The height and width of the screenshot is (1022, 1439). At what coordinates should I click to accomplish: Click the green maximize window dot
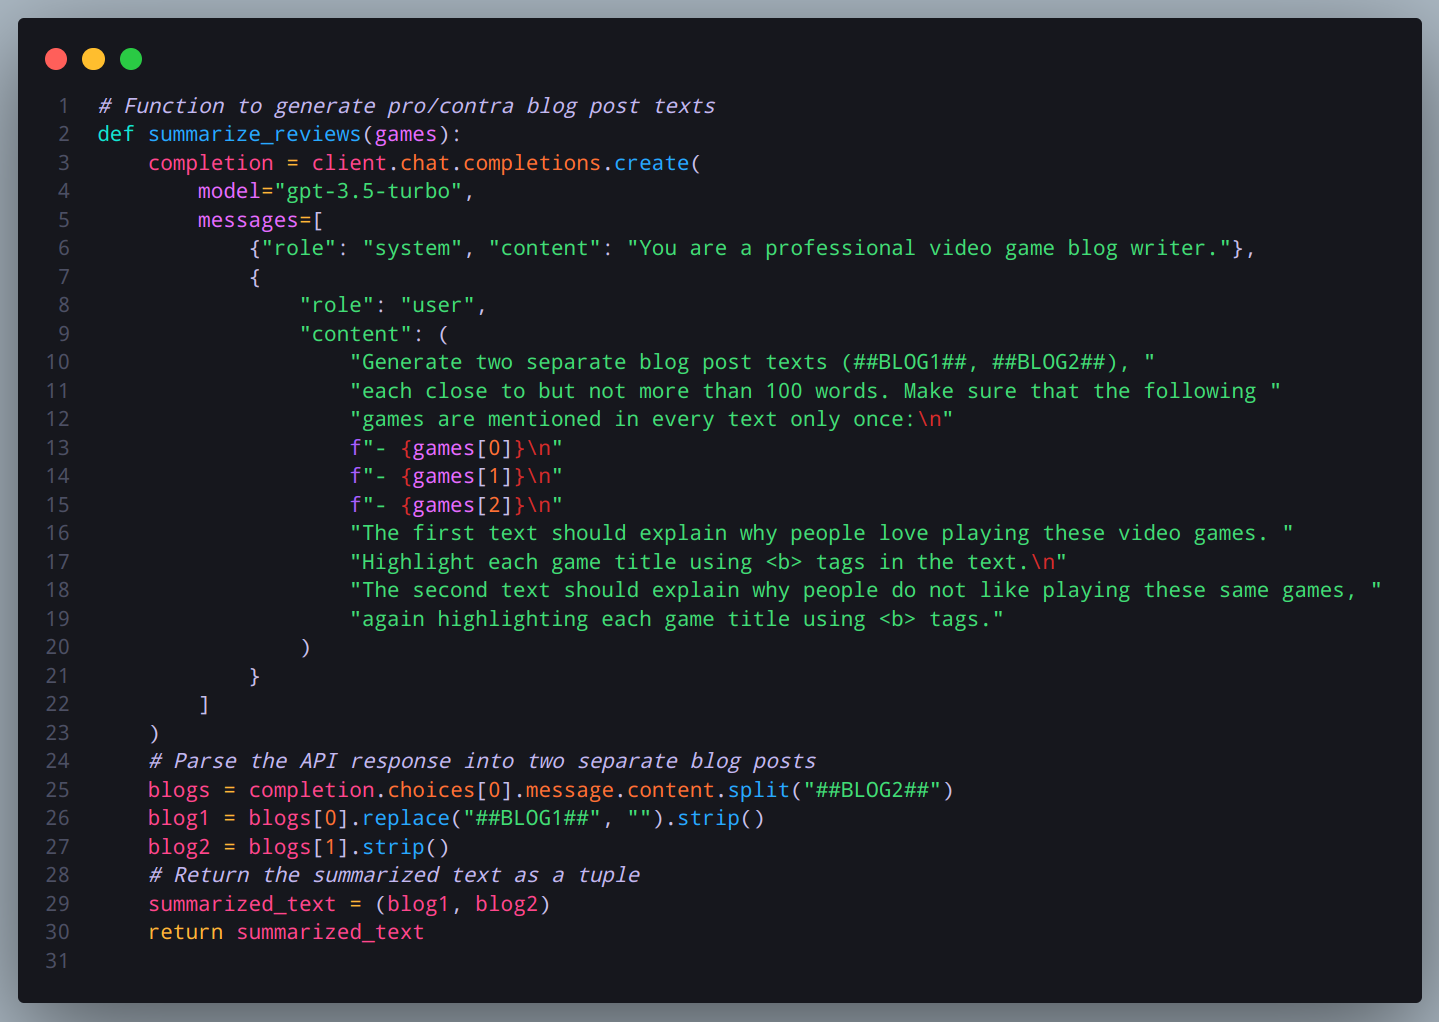coord(131,59)
